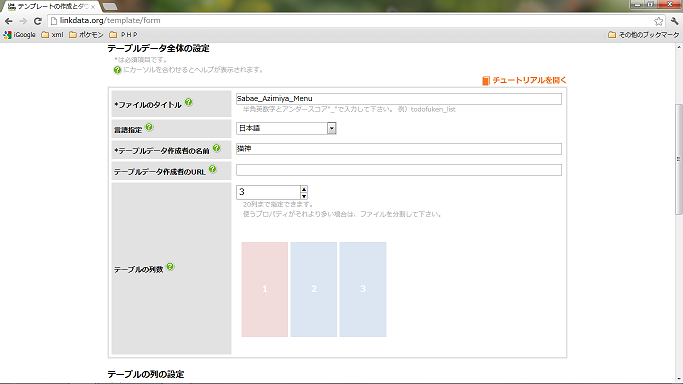The width and height of the screenshot is (683, 384).
Task: Close the template creation browser tab
Action: pyautogui.click(x=92, y=7)
